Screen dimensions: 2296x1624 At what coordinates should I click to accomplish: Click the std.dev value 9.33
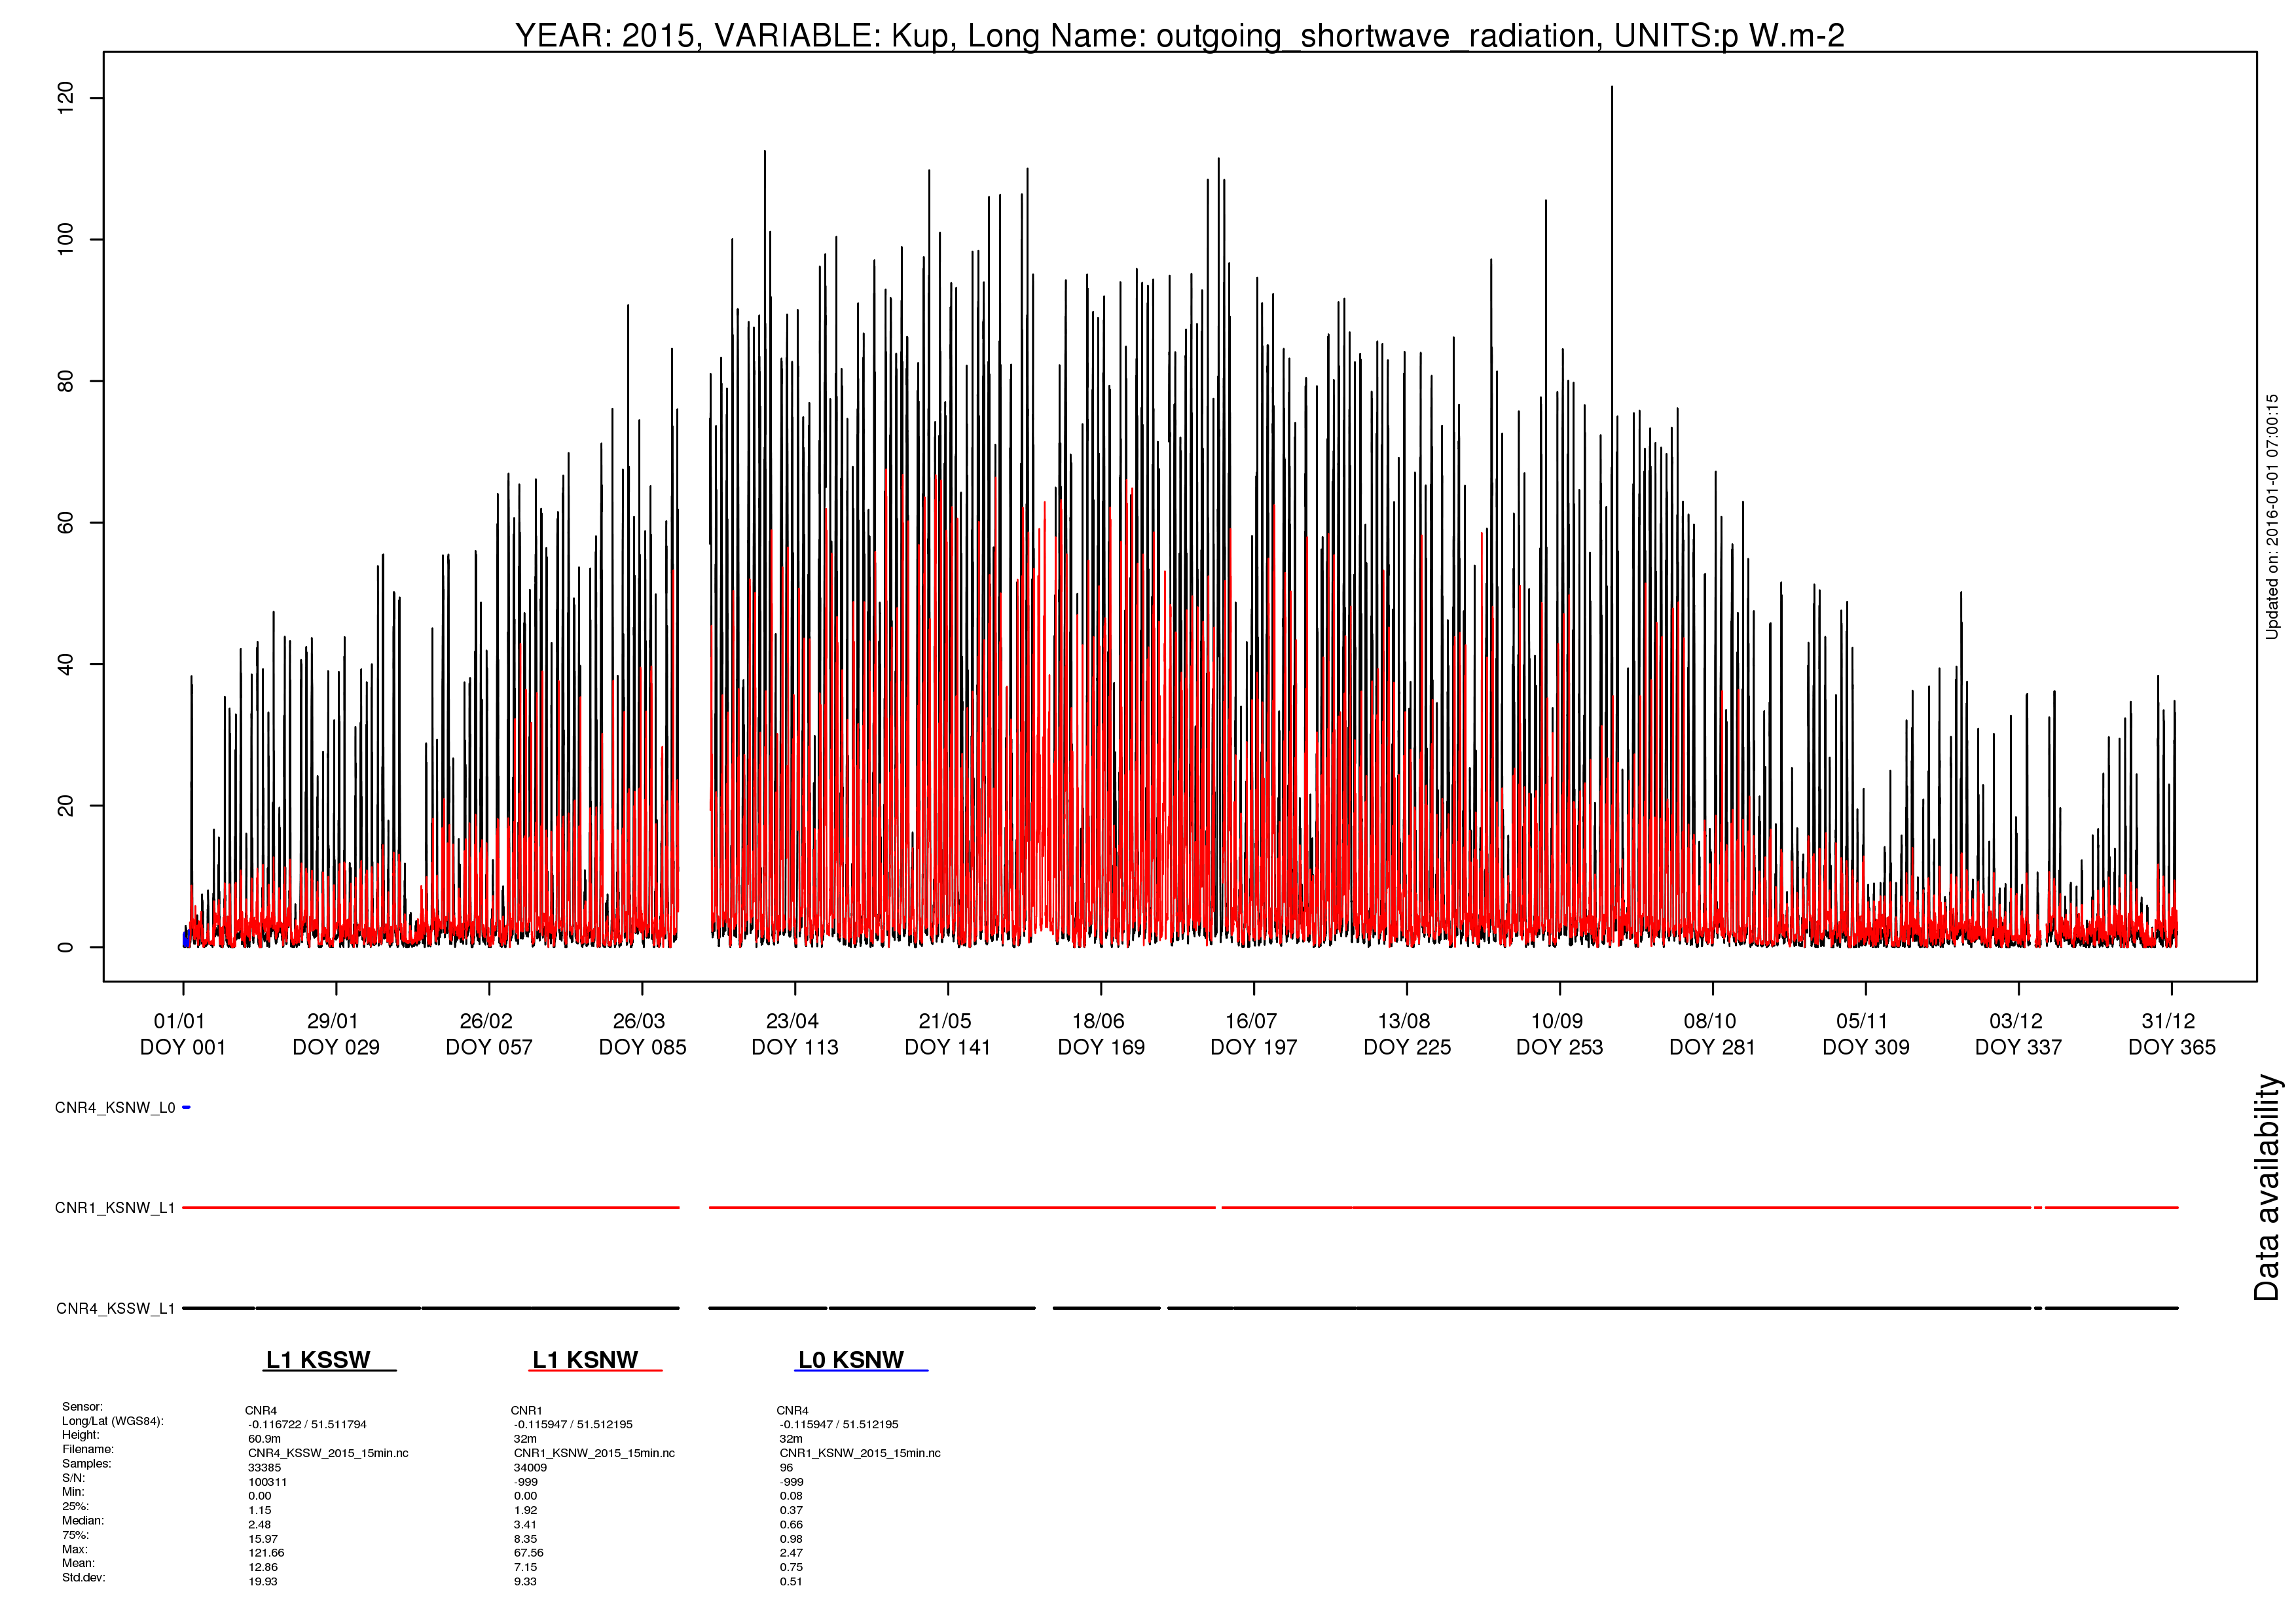pos(525,1582)
